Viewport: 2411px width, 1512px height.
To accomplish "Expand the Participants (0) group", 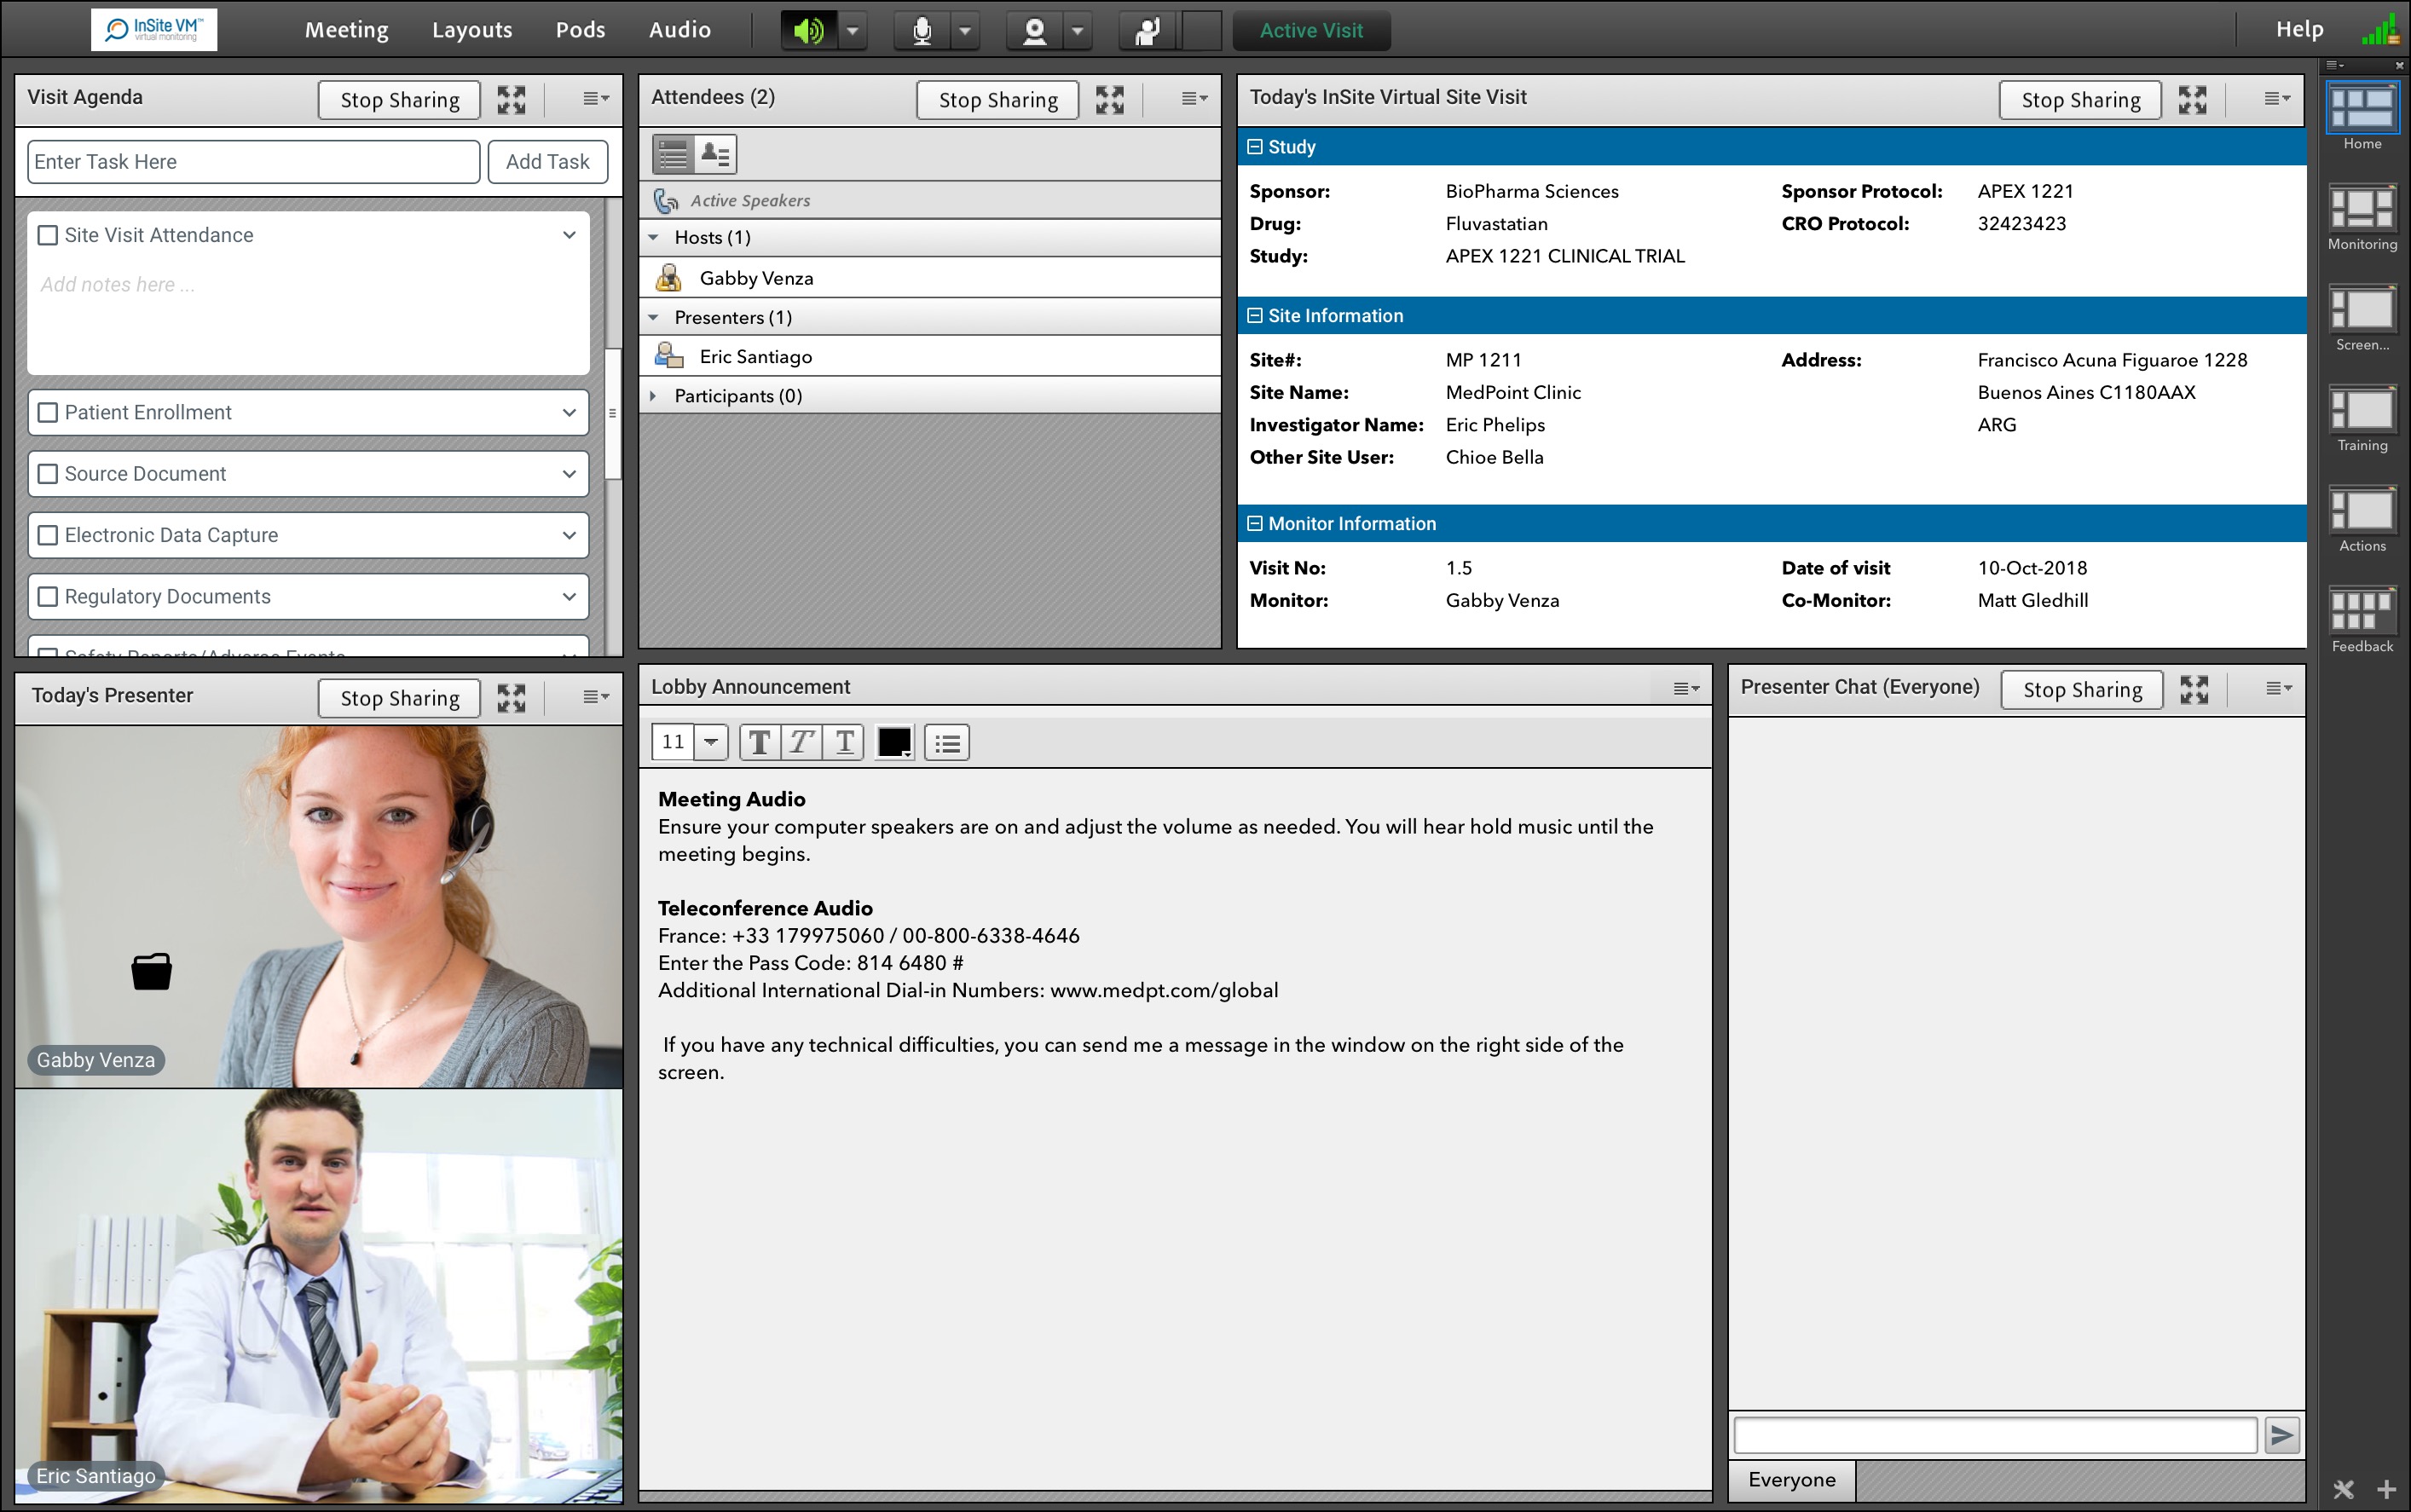I will click(653, 396).
